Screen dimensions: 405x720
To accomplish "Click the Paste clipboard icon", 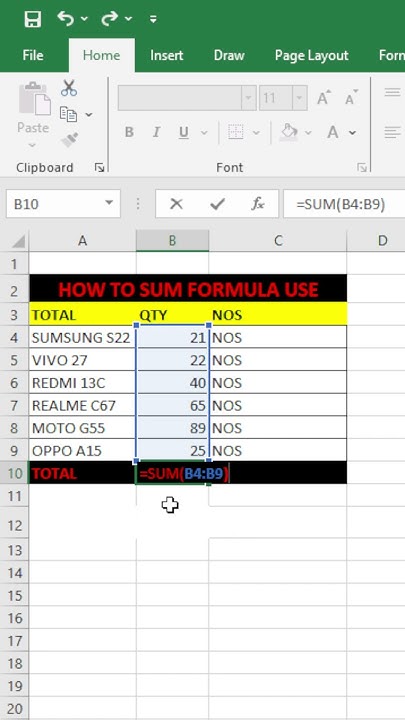I will 34,99.
